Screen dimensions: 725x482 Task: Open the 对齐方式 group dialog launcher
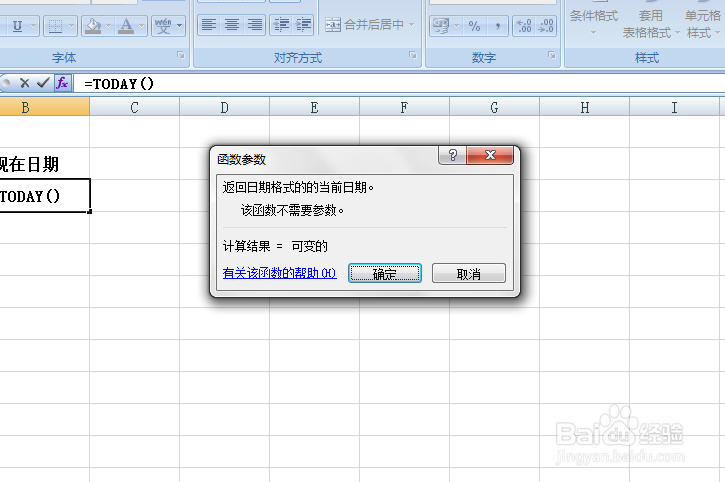(x=412, y=56)
